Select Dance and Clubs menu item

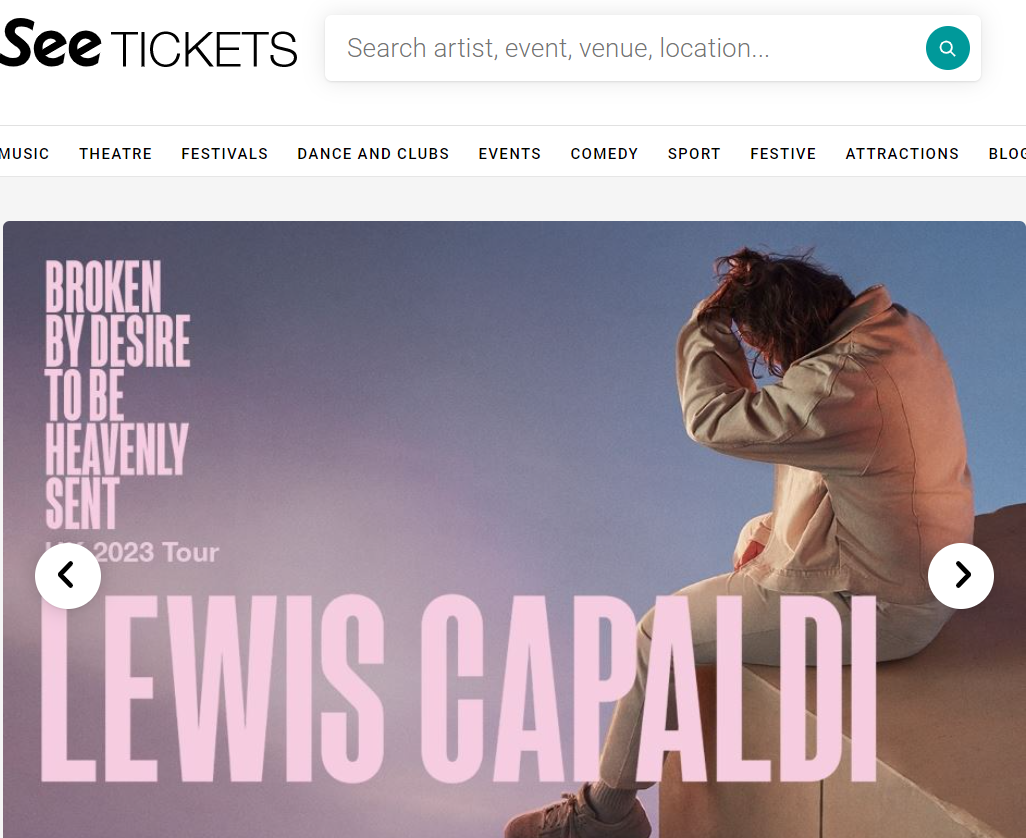coord(373,154)
